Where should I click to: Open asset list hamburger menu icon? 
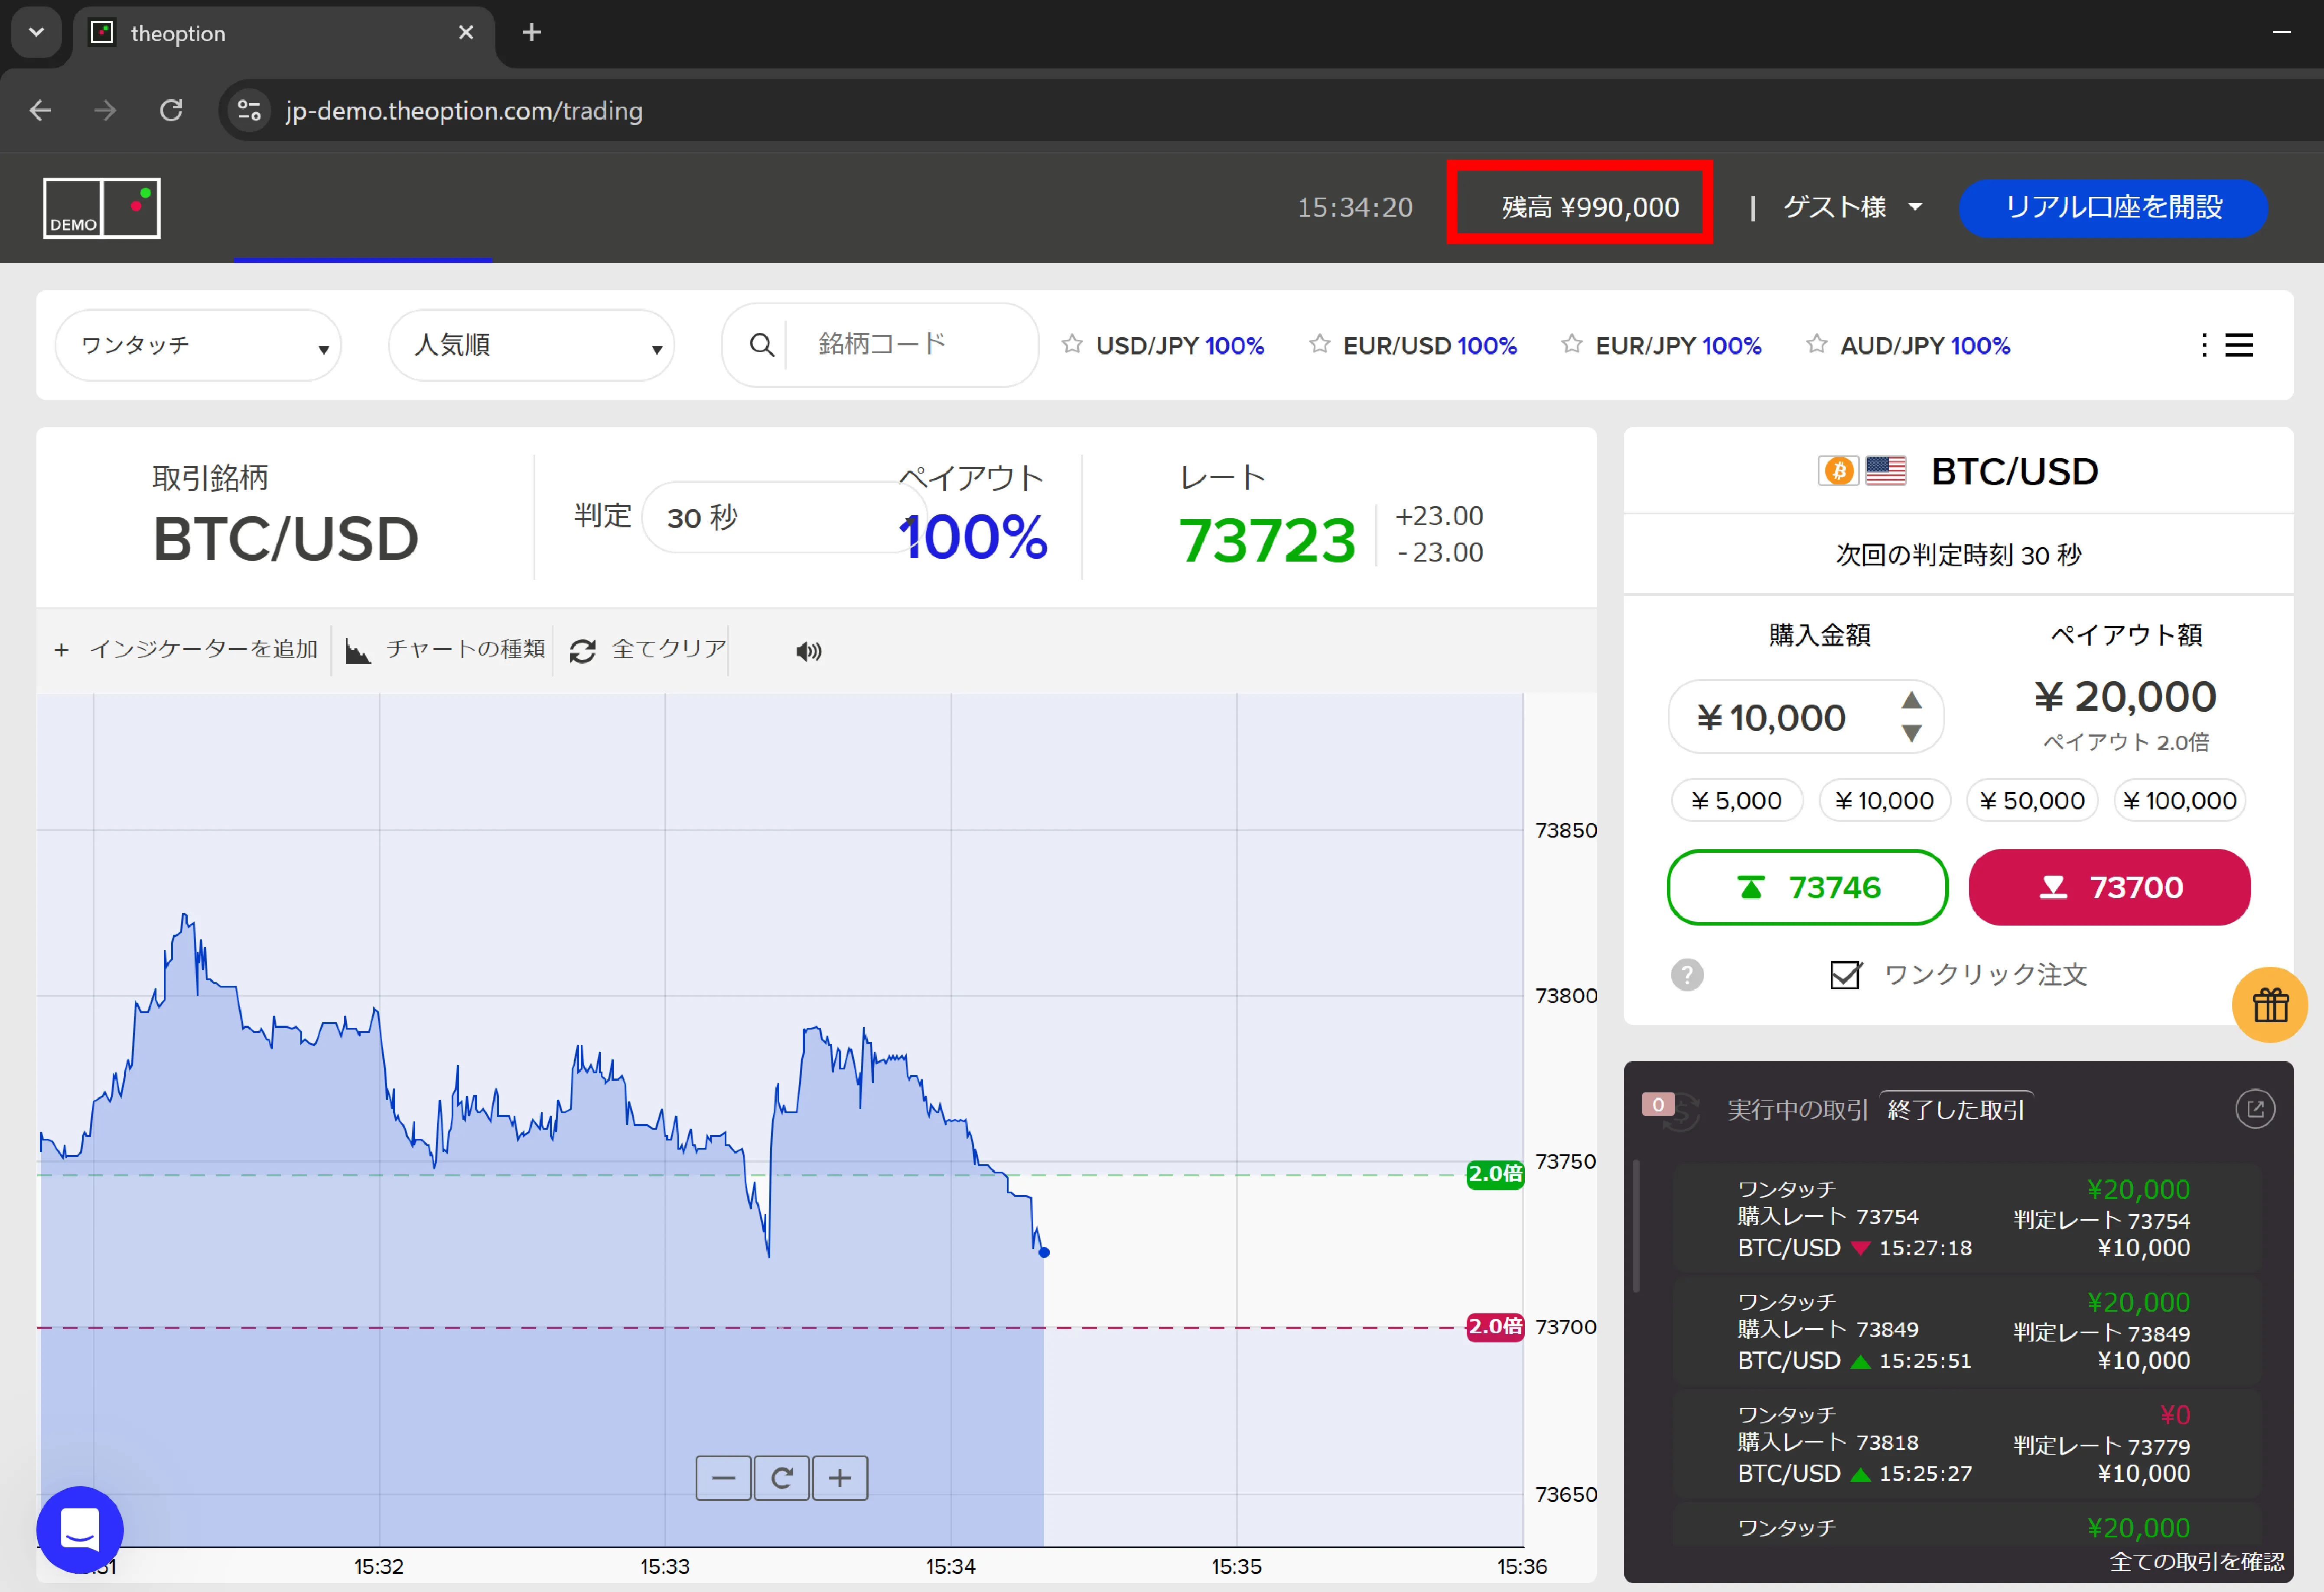pos(2238,346)
